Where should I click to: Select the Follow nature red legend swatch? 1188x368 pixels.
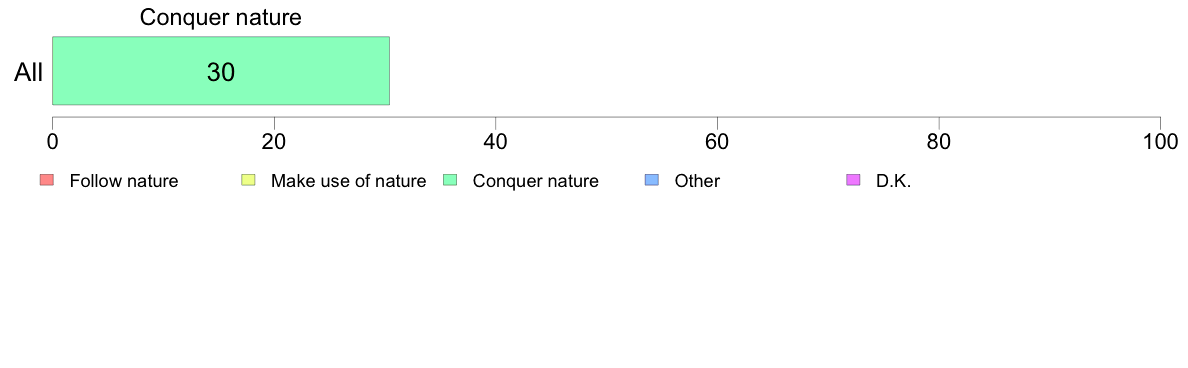tap(46, 180)
